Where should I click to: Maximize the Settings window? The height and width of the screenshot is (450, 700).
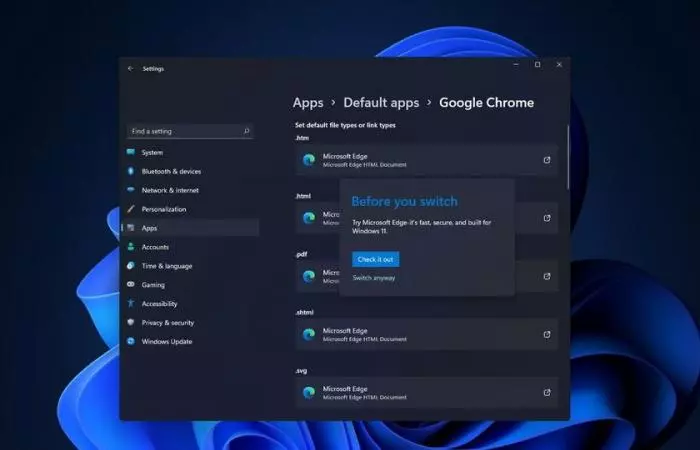(538, 65)
